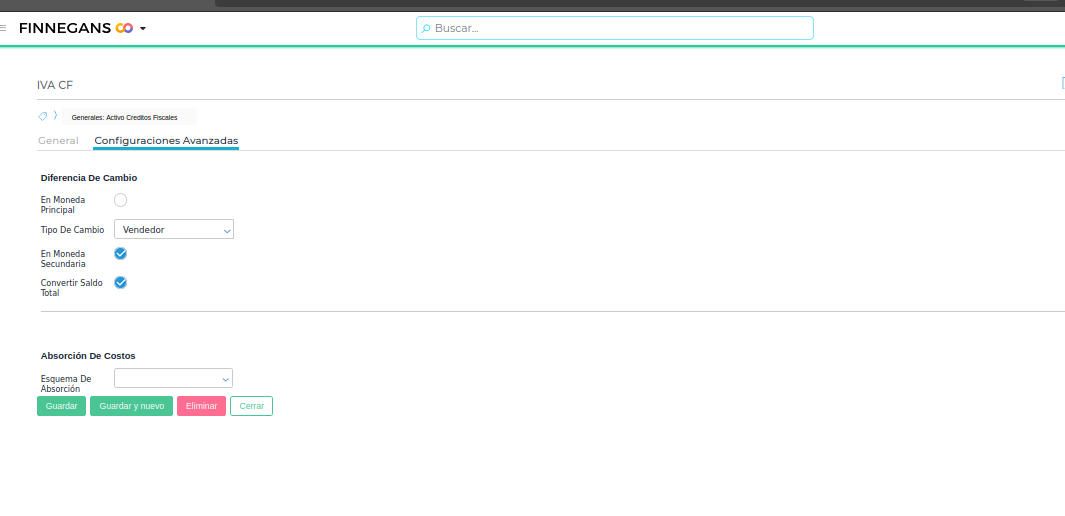Uncheck the En Moneda Secundaria checkbox
1065x516 pixels.
pos(121,254)
